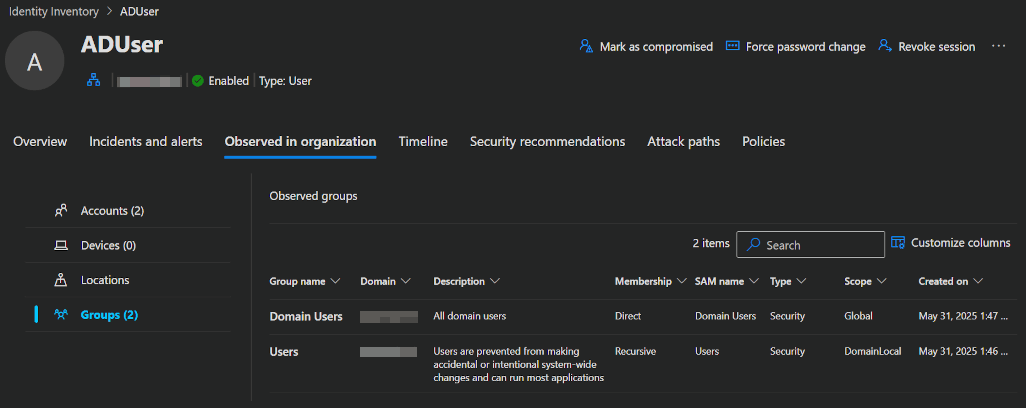Switch to the Timeline tab
Viewport: 1026px width, 408px height.
423,142
